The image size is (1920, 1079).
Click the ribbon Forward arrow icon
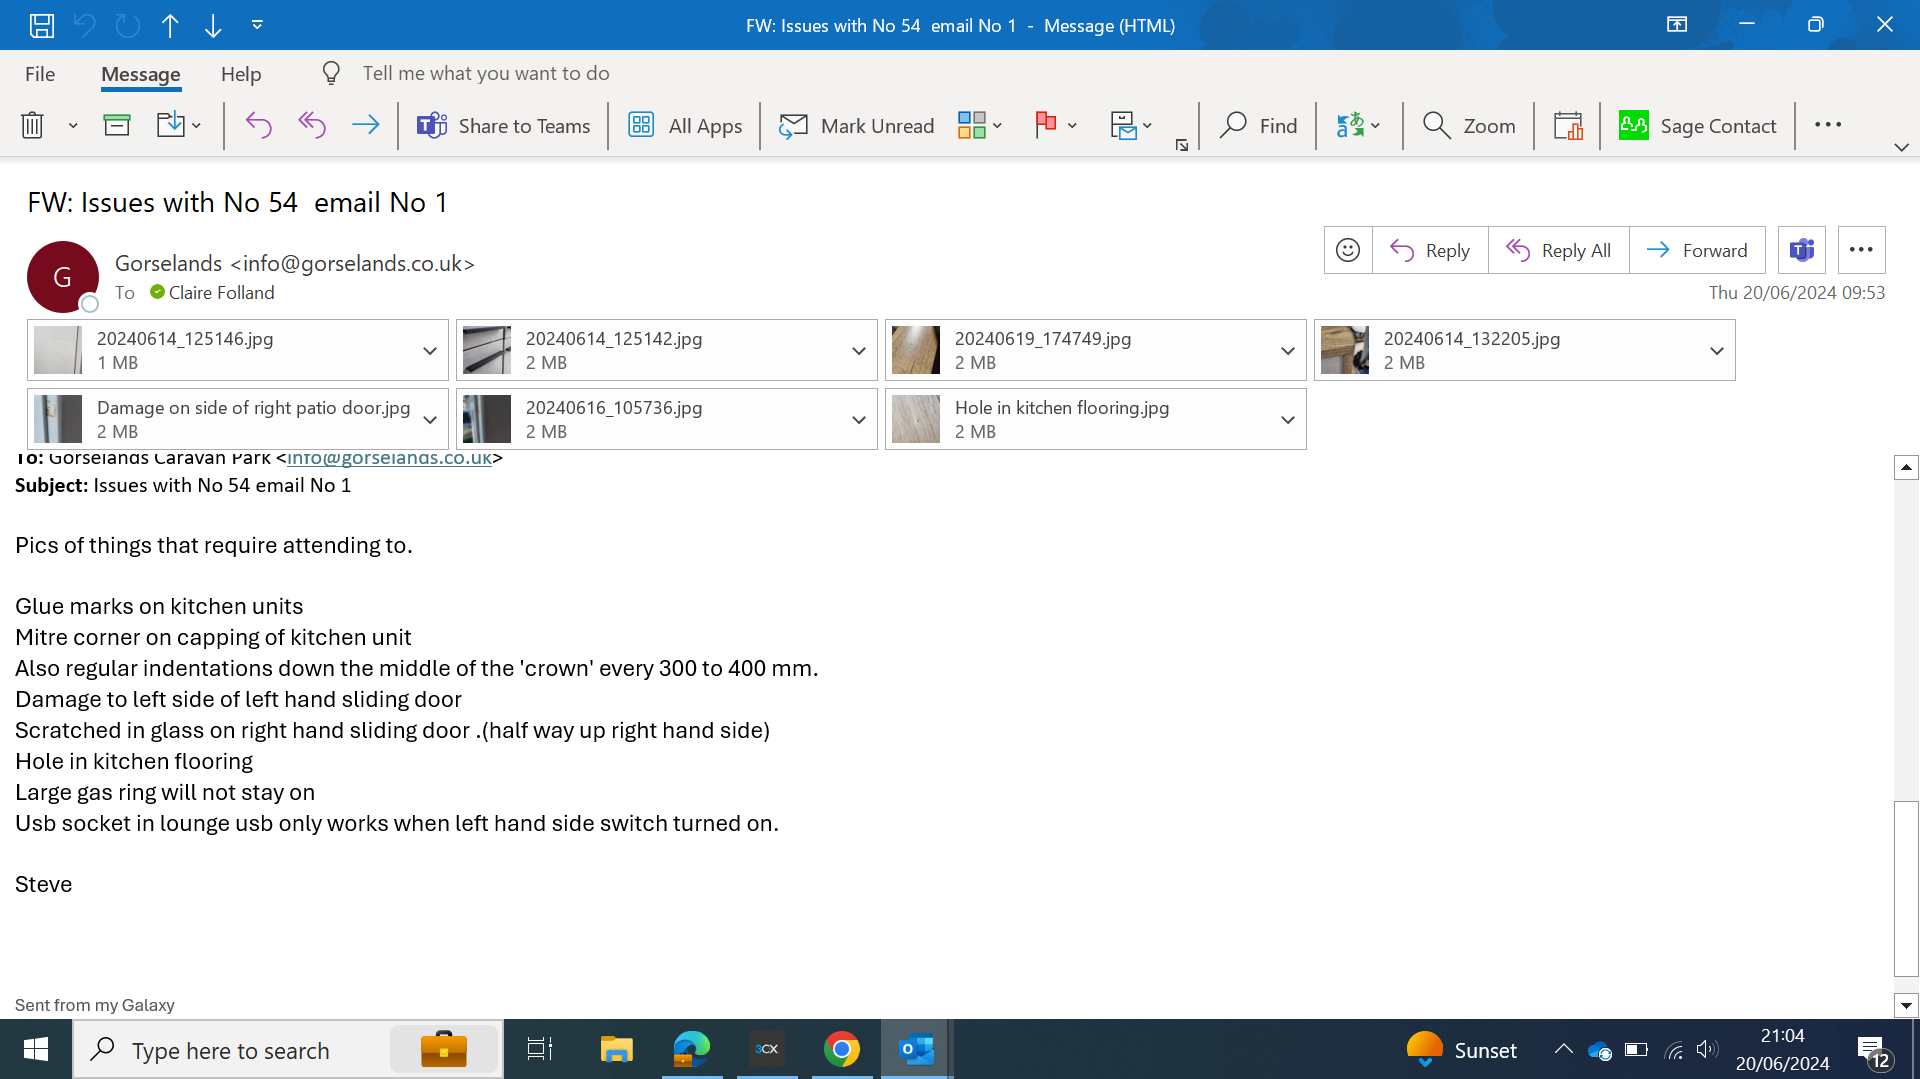click(x=365, y=125)
